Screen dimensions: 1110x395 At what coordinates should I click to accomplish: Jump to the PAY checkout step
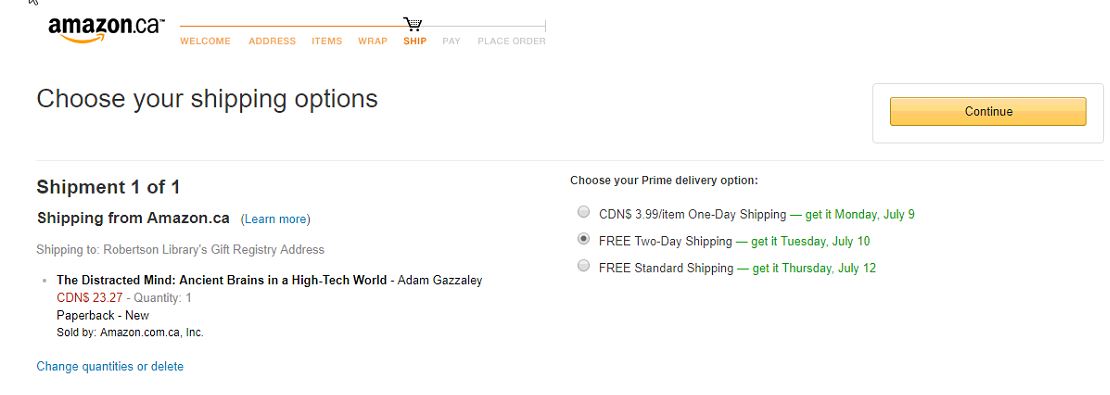pyautogui.click(x=452, y=41)
